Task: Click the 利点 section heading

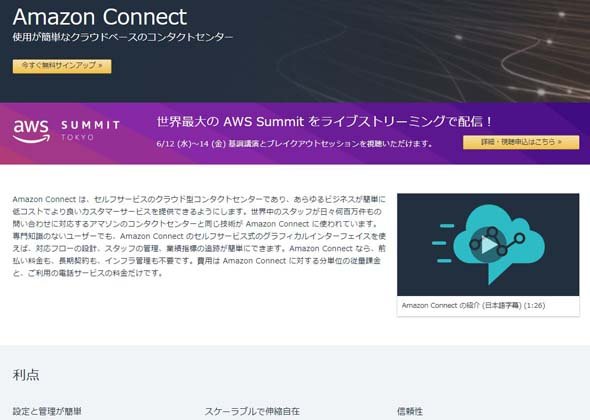Action: [26, 375]
